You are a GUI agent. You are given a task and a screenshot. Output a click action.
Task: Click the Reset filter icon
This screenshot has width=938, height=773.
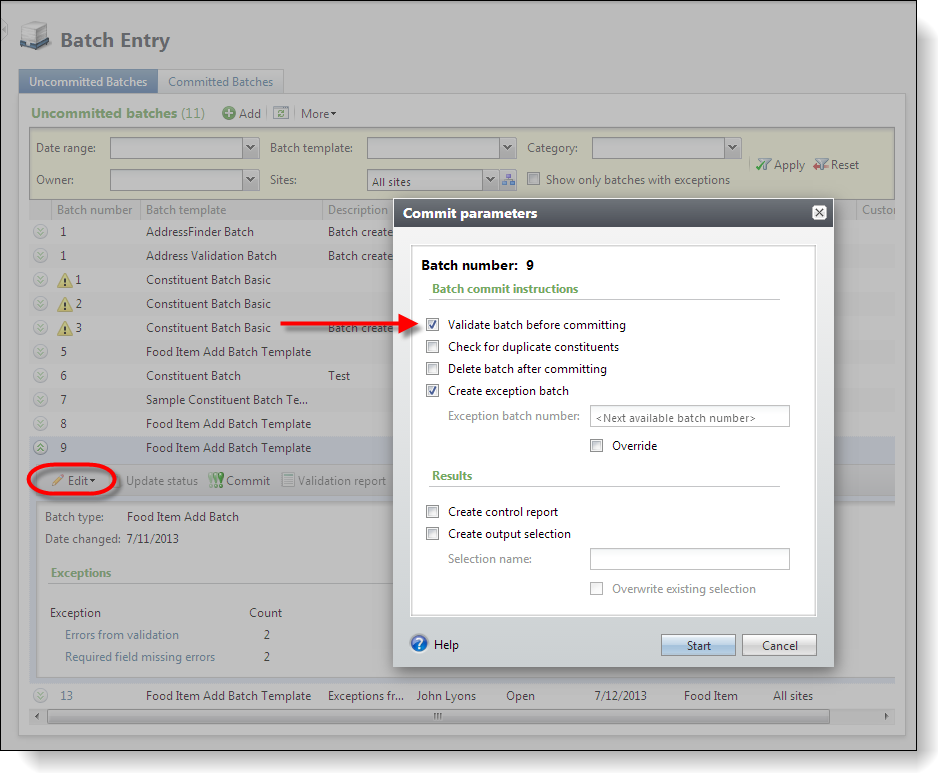(x=821, y=165)
